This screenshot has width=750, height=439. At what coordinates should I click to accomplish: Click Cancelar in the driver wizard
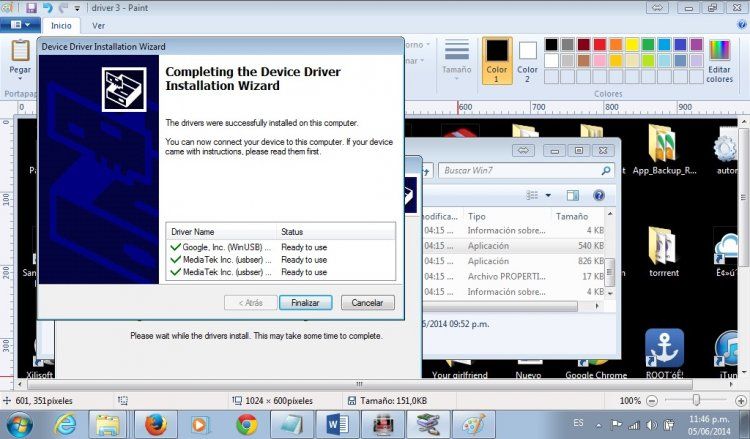point(367,303)
